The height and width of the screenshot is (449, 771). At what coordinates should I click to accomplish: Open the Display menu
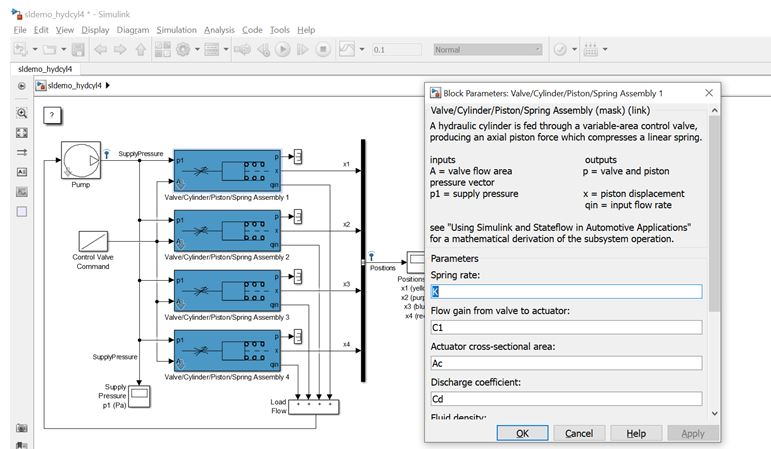(95, 30)
